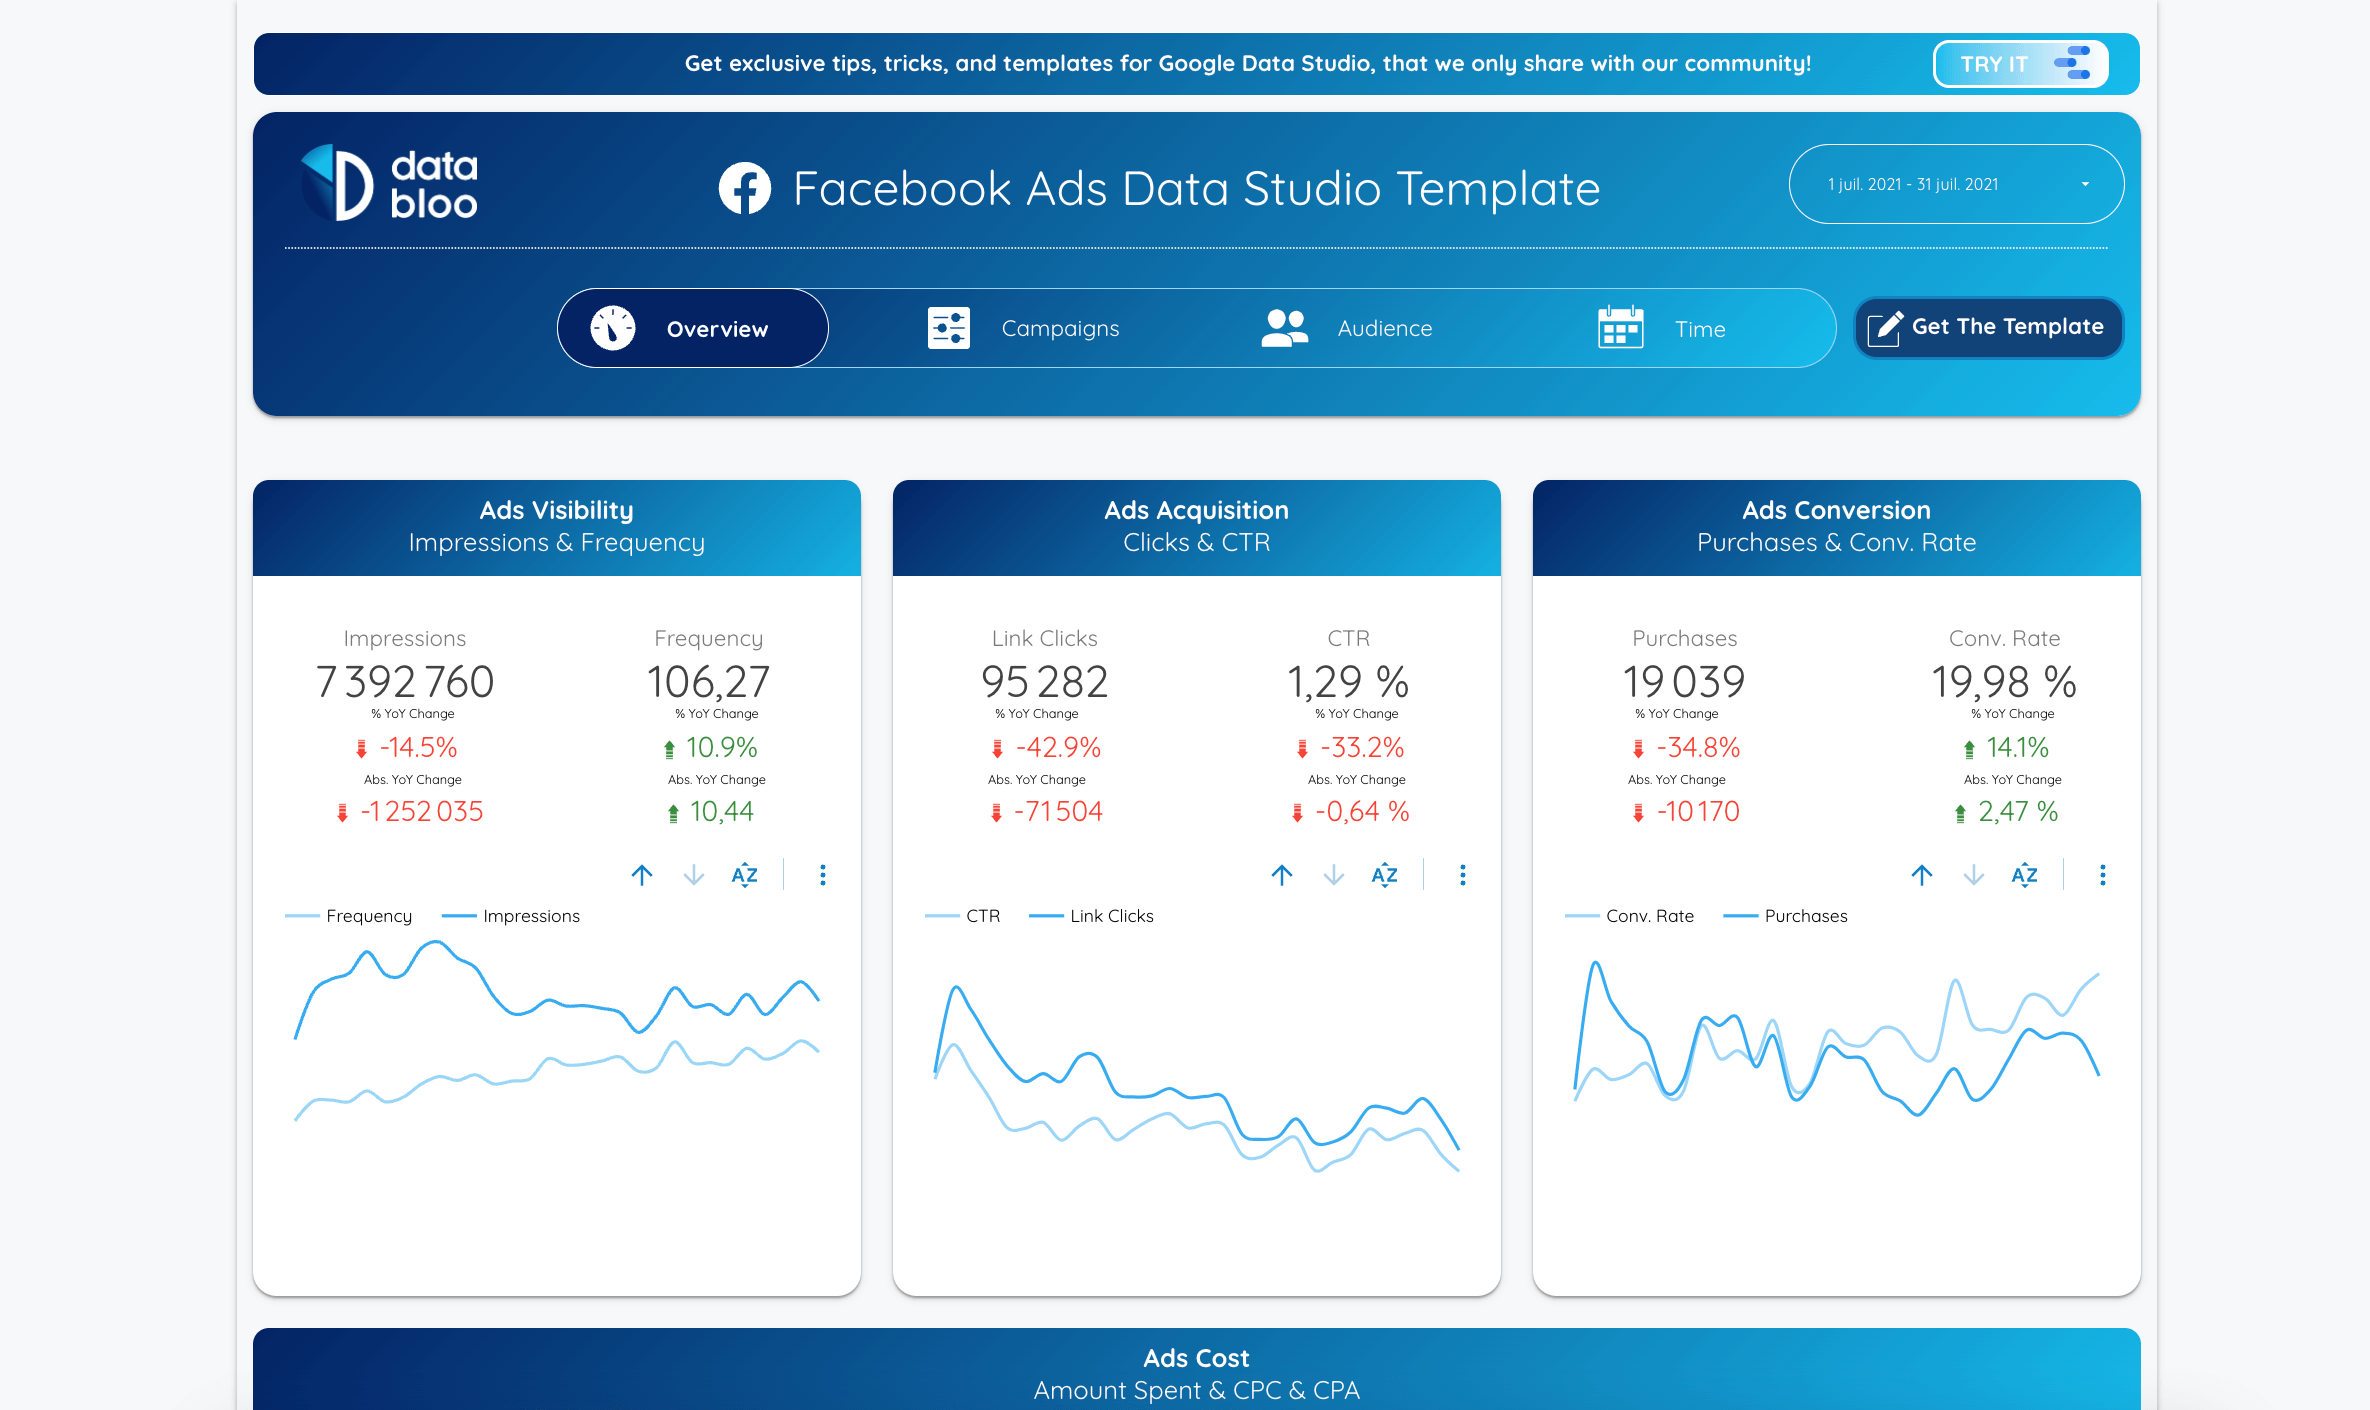Click the Get The Template button
Screen dimensions: 2370x1410
tap(1988, 327)
